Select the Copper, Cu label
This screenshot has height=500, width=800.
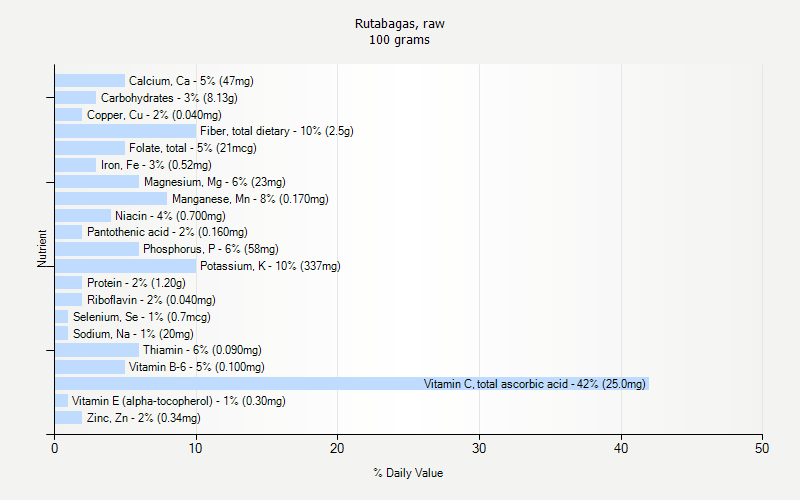point(154,115)
